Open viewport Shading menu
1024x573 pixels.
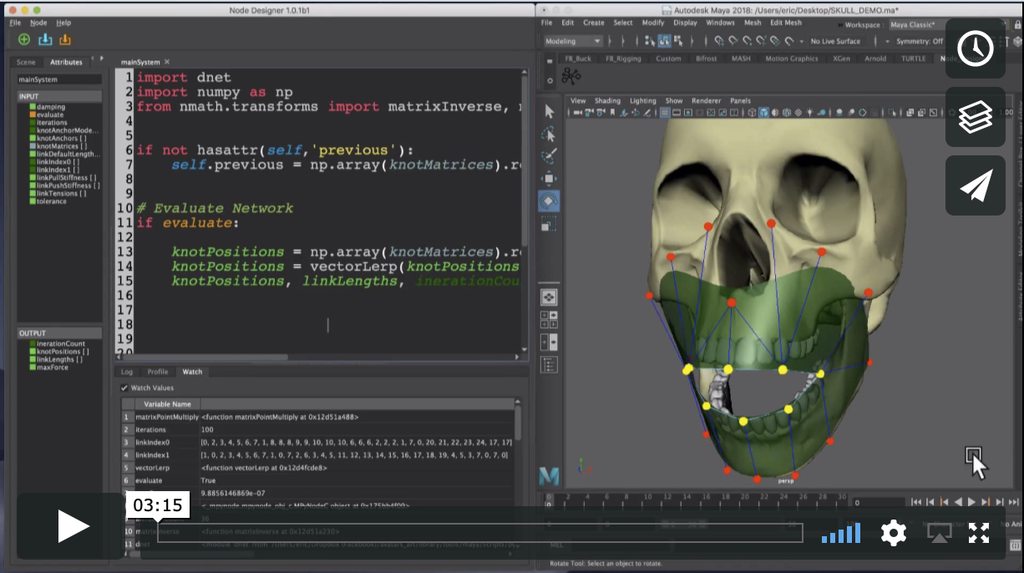pyautogui.click(x=607, y=101)
